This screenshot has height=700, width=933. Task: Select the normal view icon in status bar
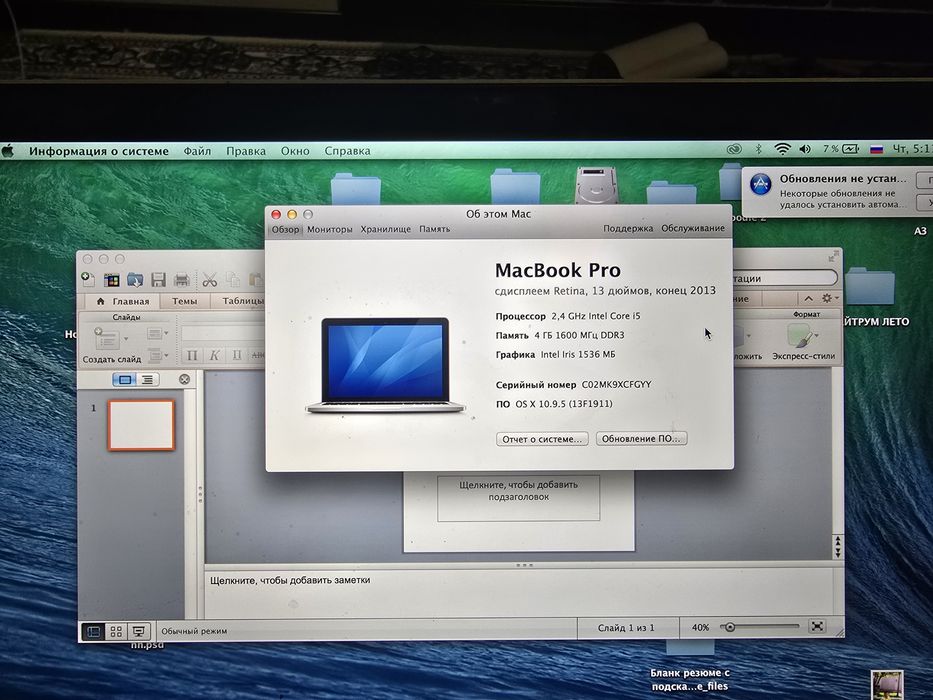point(93,632)
